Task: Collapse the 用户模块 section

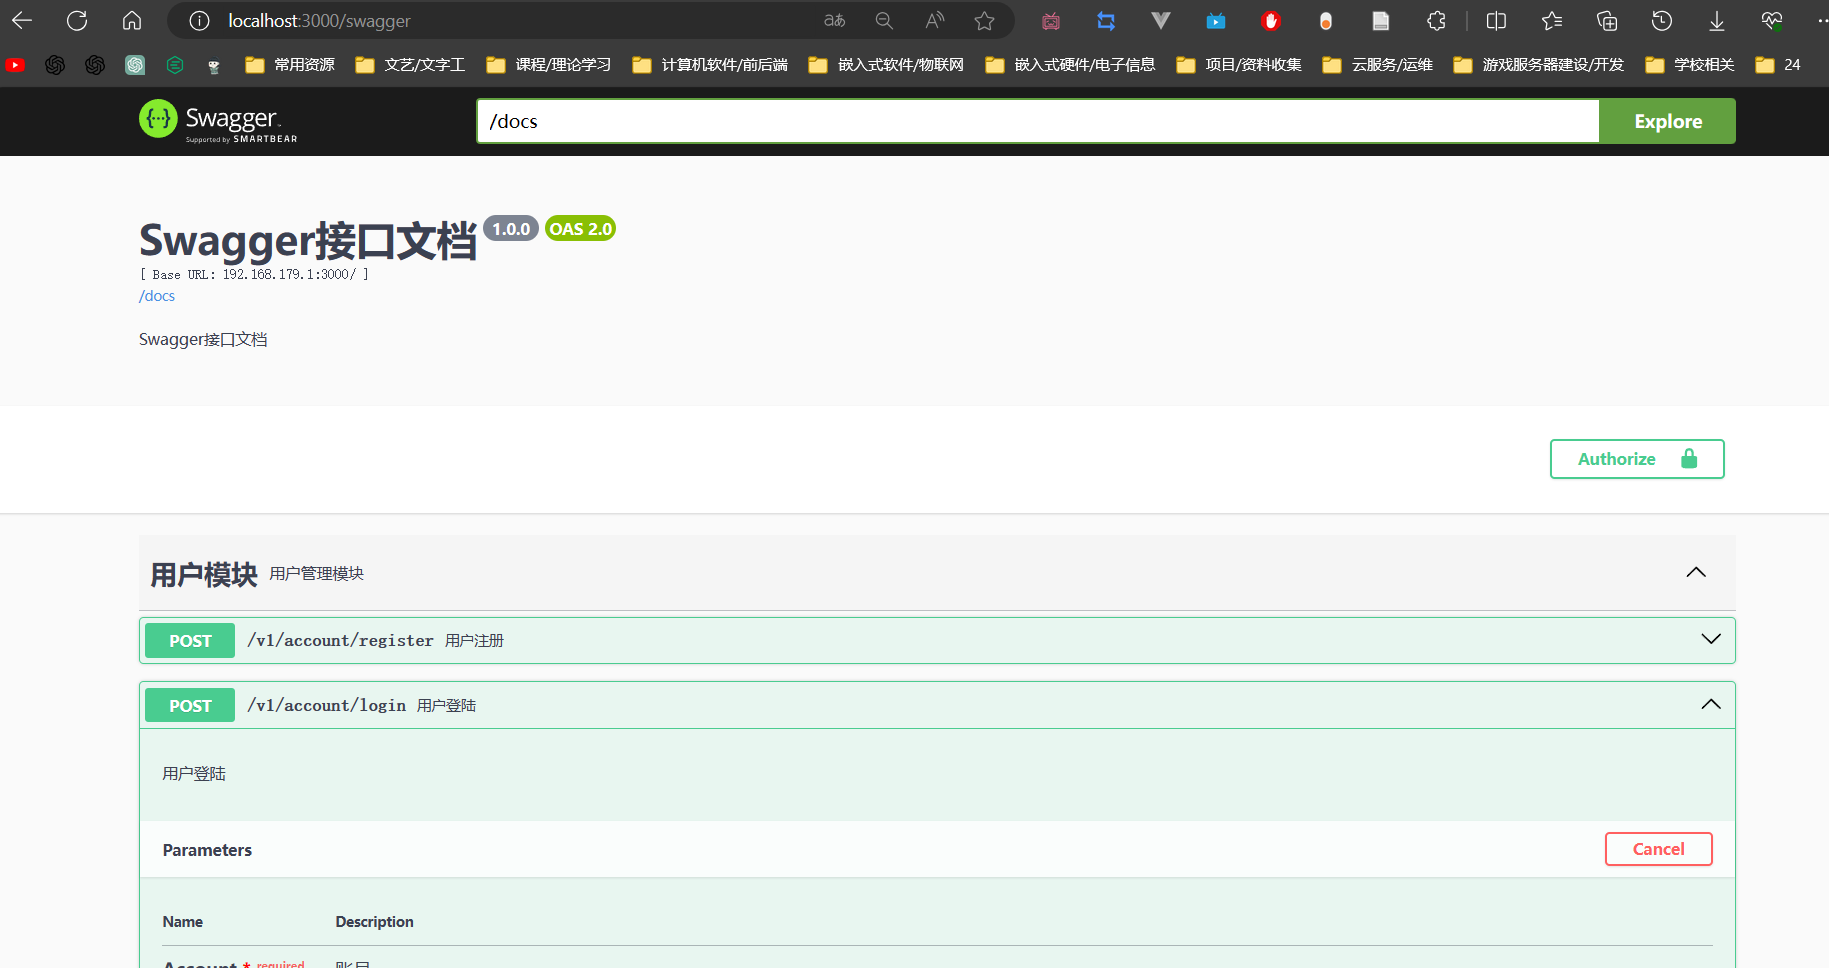Action: point(1695,573)
